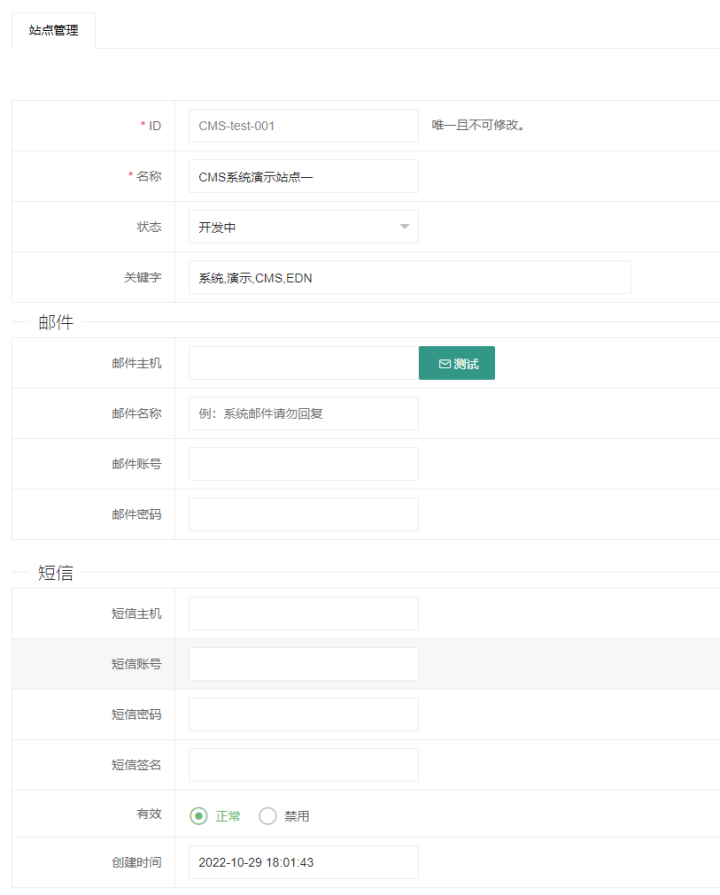Click the 状态 dropdown arrow

[x=404, y=227]
